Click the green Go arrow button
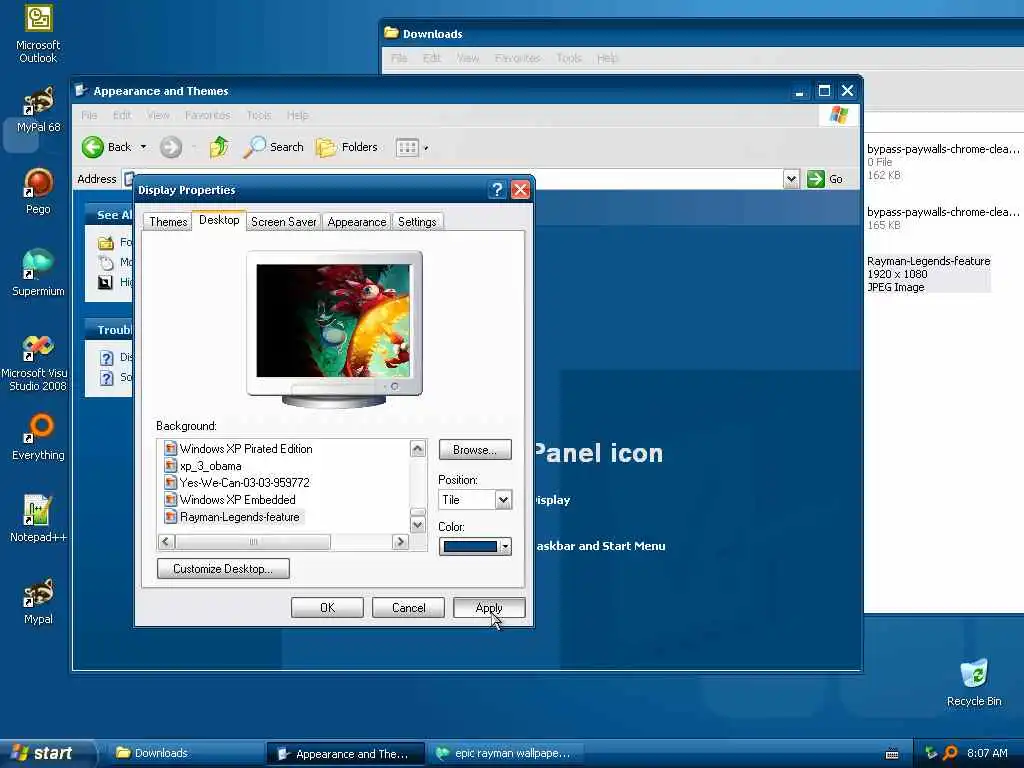The width and height of the screenshot is (1024, 768). click(x=816, y=178)
